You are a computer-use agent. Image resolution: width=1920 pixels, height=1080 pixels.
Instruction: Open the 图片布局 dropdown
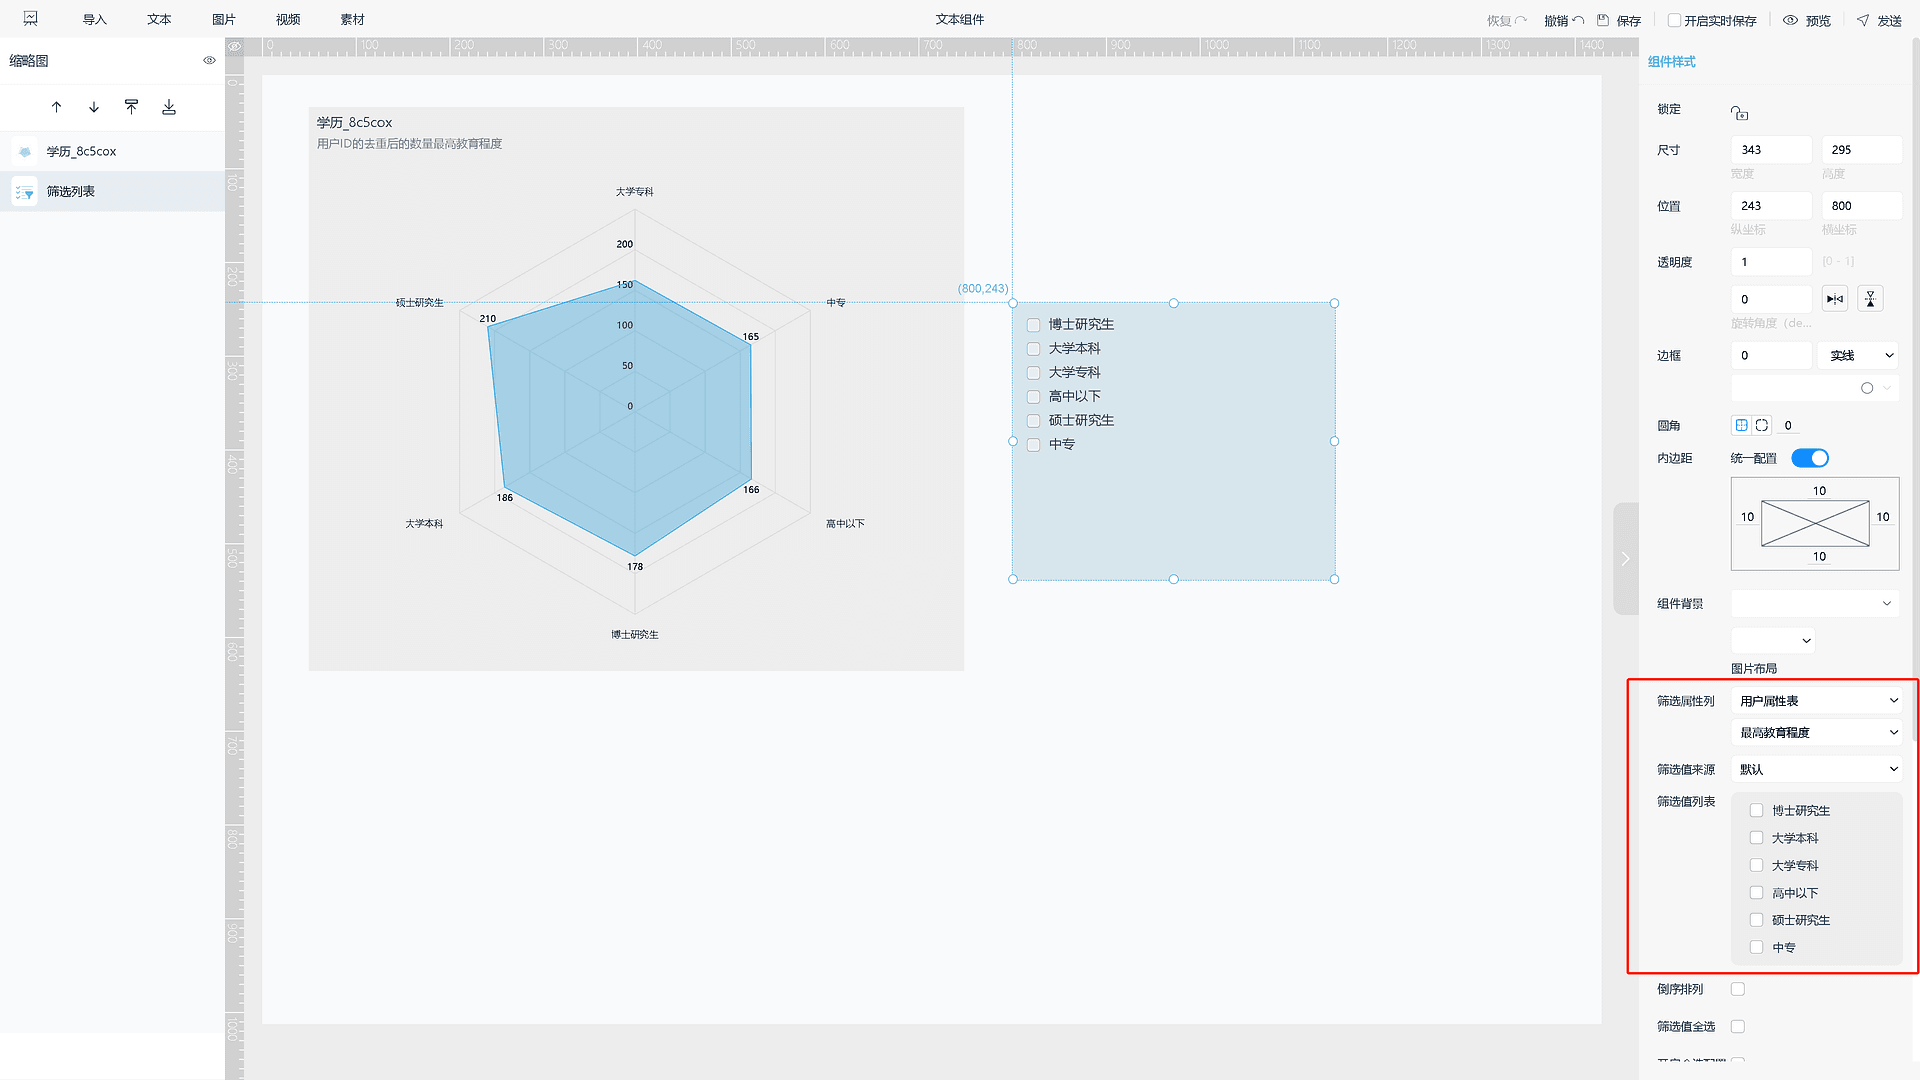coord(1773,641)
